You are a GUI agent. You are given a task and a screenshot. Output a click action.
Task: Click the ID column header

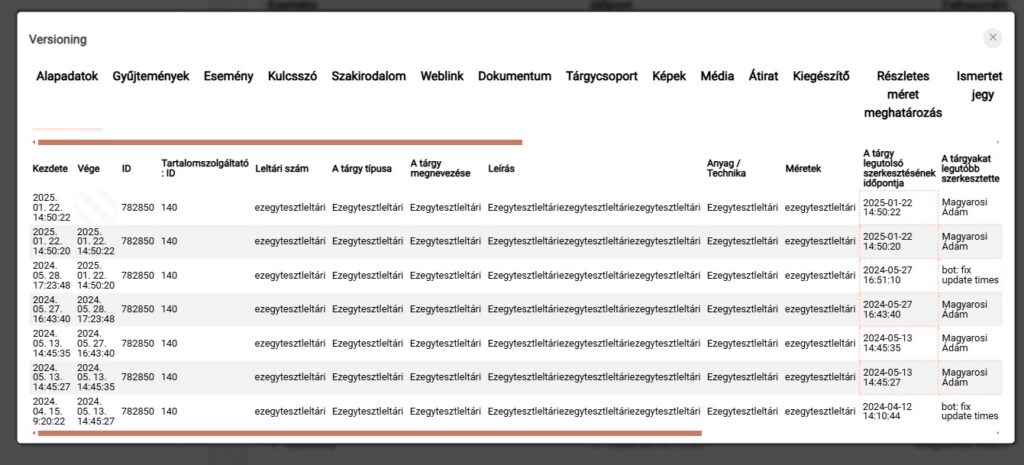(x=126, y=168)
